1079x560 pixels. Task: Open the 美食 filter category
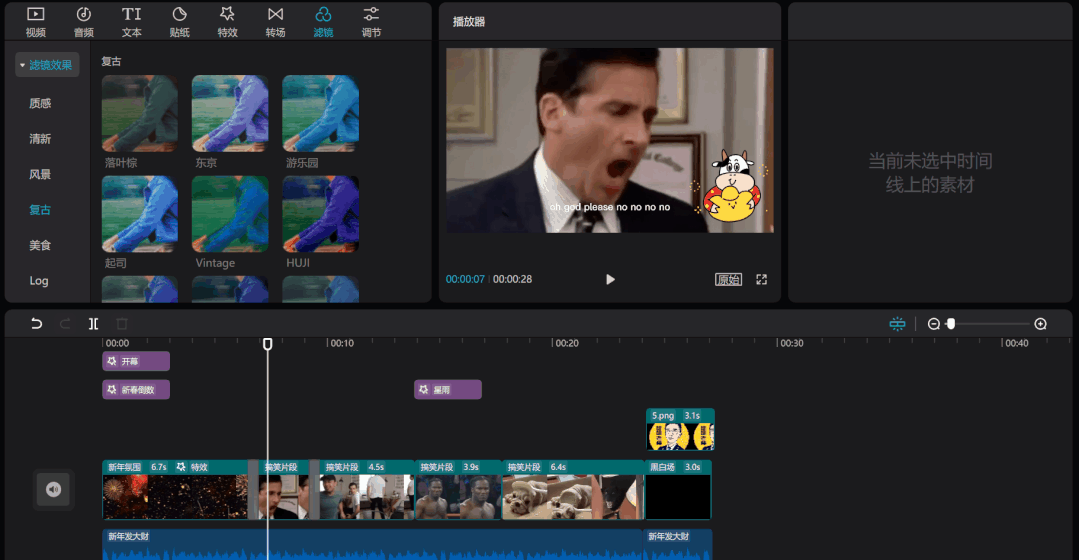[40, 245]
